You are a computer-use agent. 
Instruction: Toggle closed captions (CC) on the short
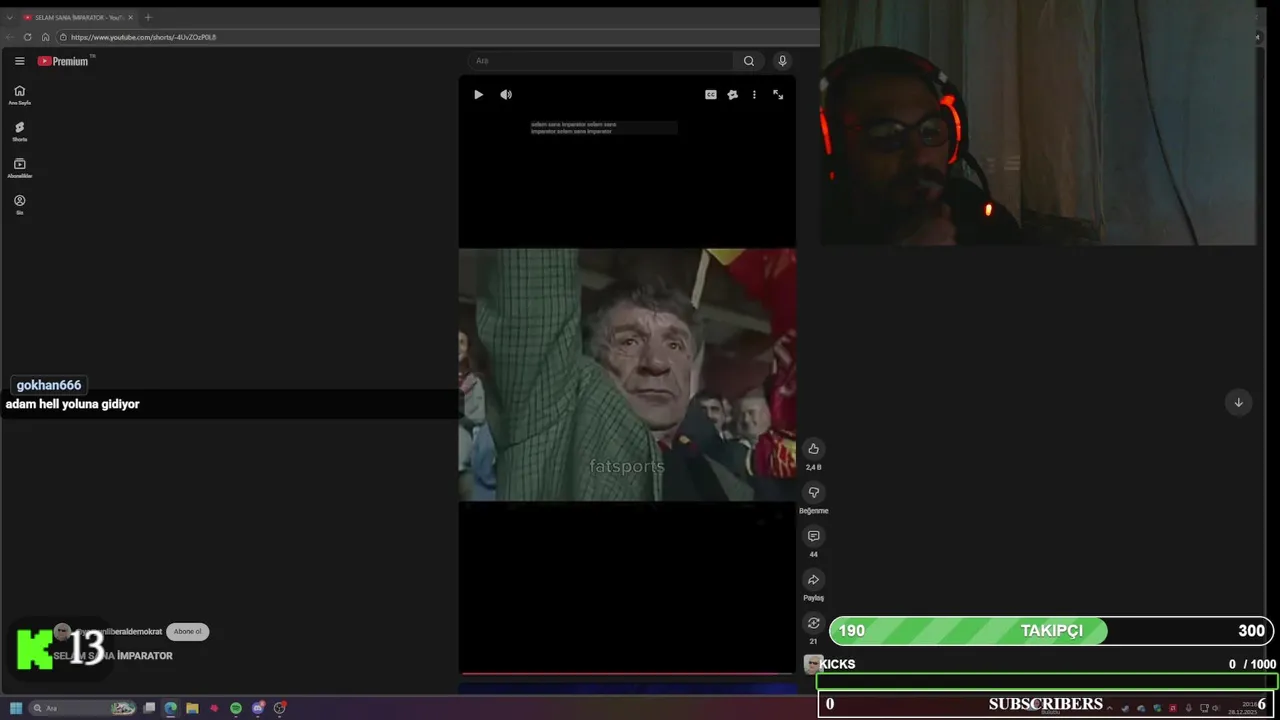711,95
